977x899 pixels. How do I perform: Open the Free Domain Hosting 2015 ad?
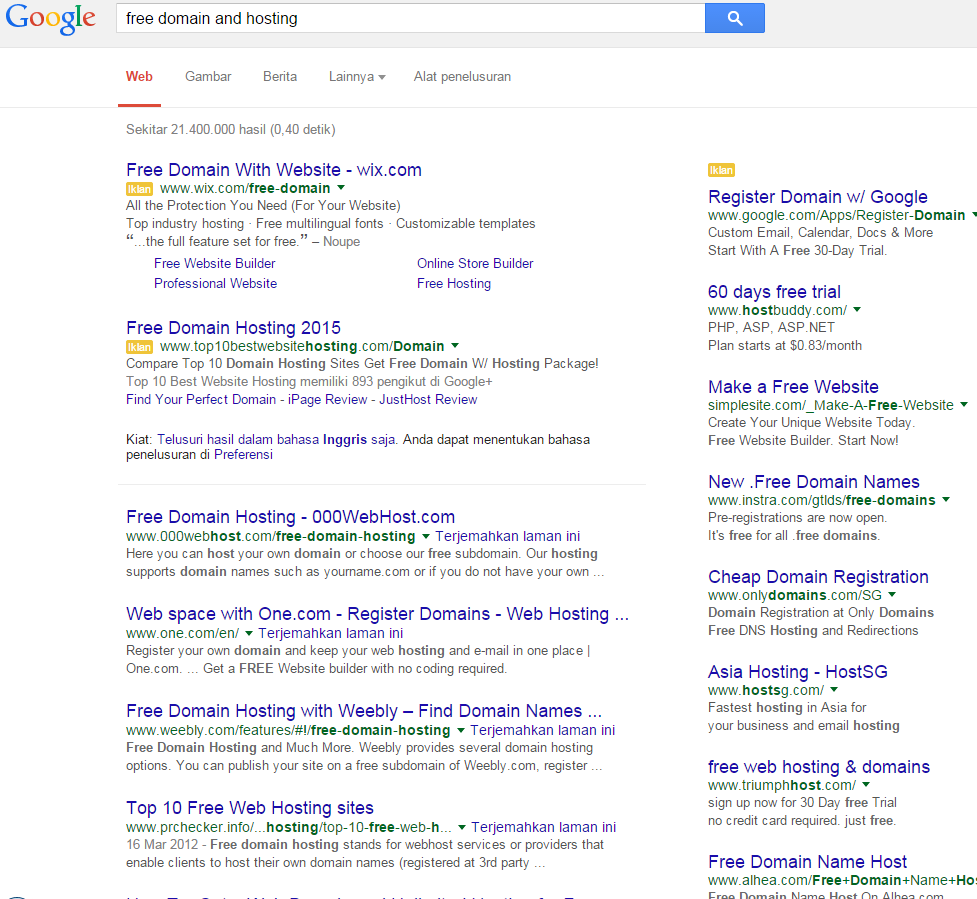click(234, 328)
